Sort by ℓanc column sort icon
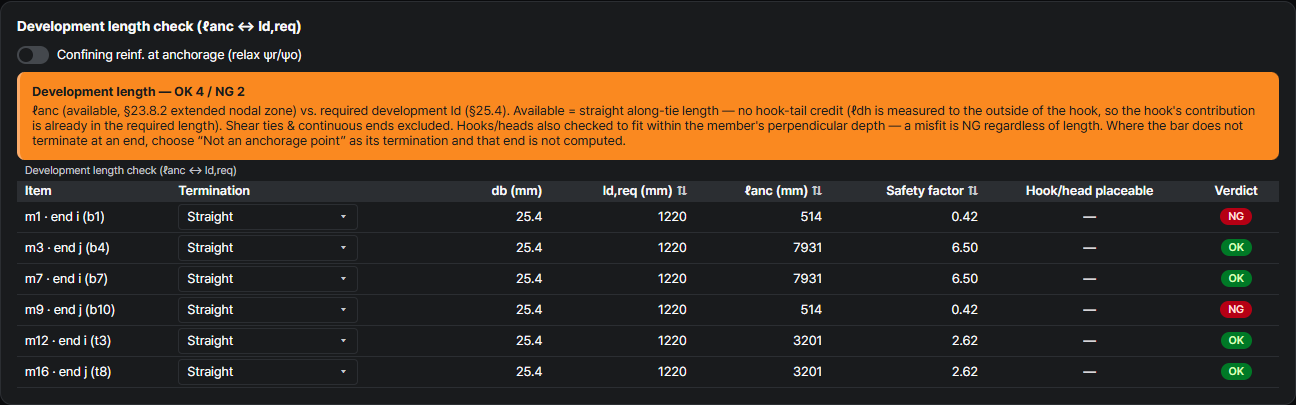 point(817,190)
